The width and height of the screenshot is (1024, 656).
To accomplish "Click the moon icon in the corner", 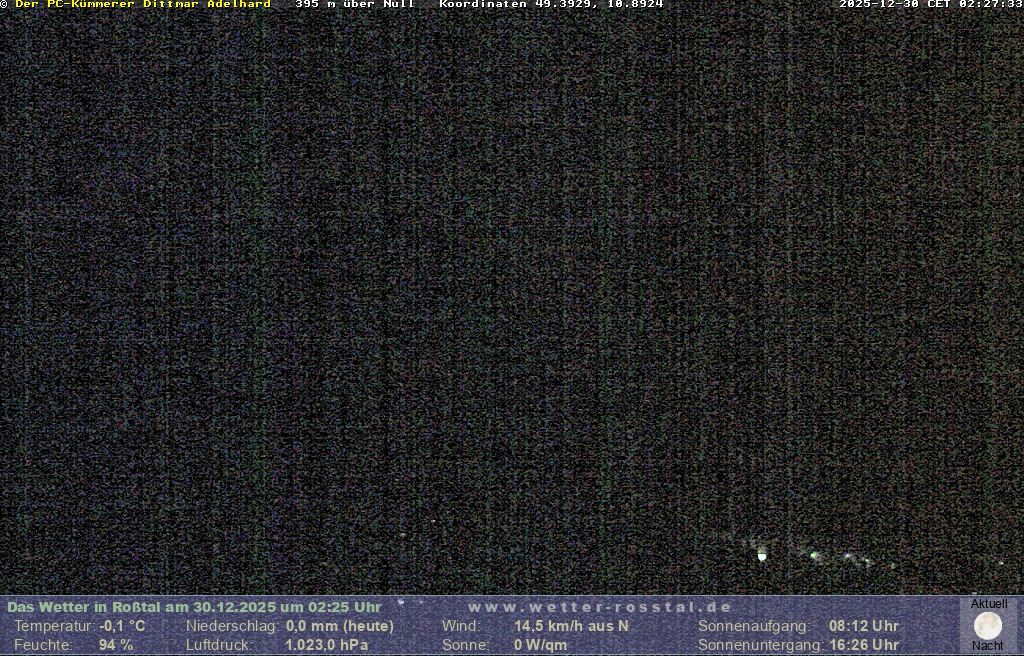I will (x=988, y=626).
